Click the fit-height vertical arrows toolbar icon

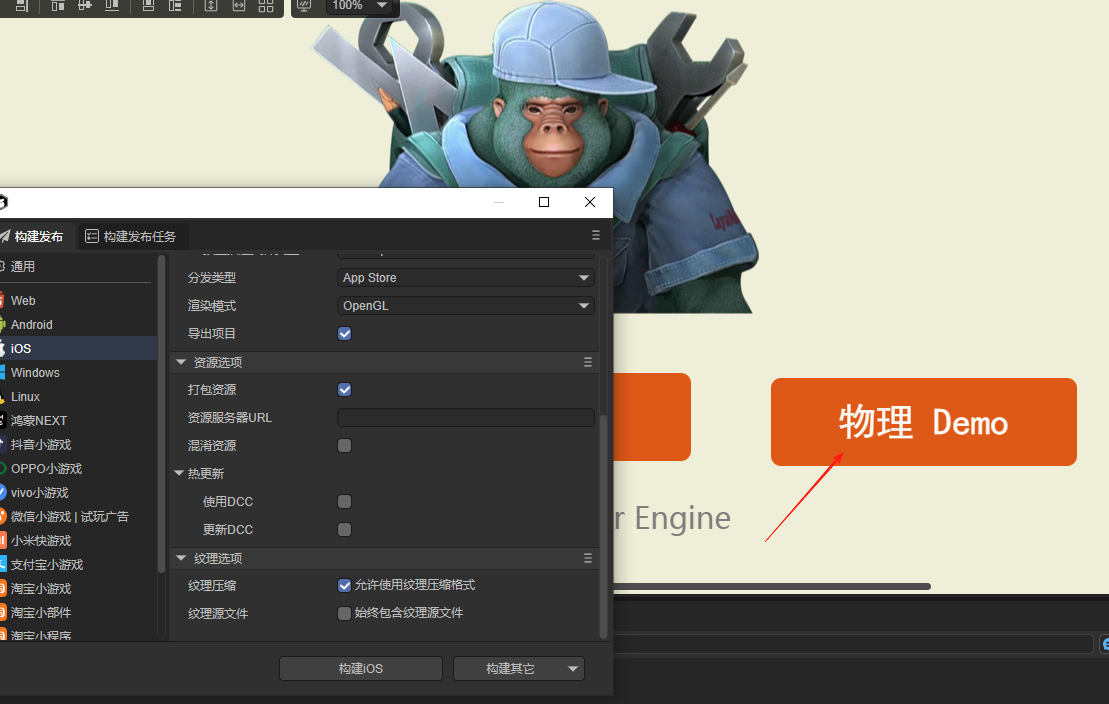pyautogui.click(x=211, y=6)
